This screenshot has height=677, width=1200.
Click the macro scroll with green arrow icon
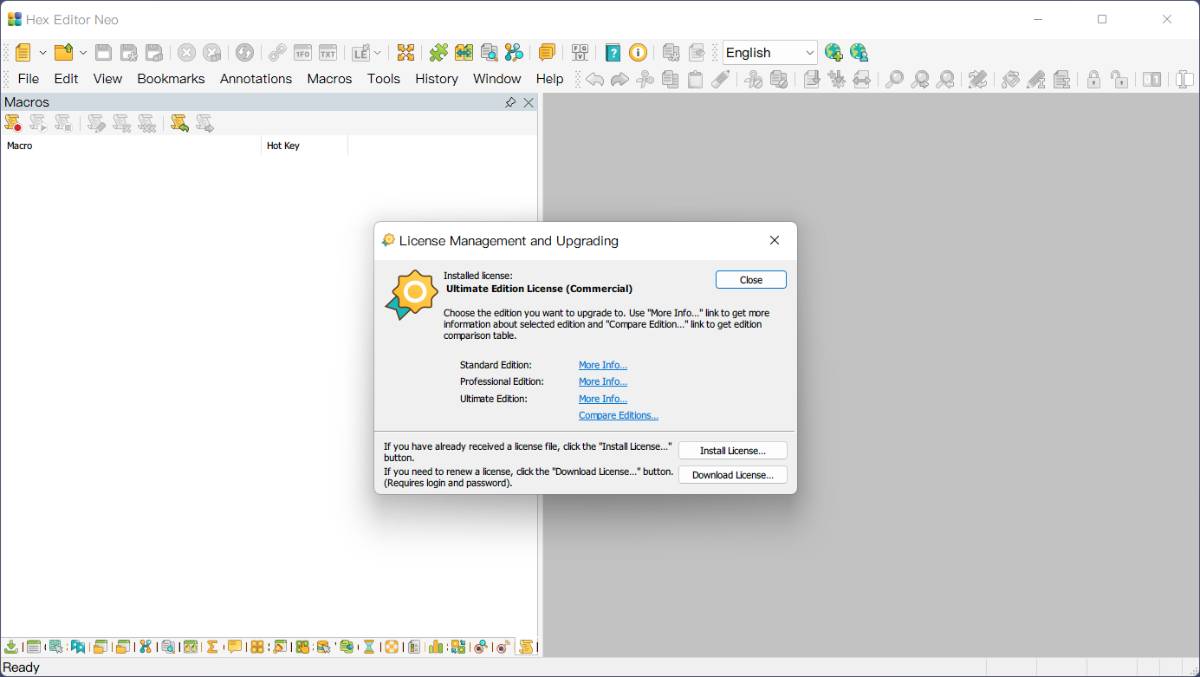point(180,123)
